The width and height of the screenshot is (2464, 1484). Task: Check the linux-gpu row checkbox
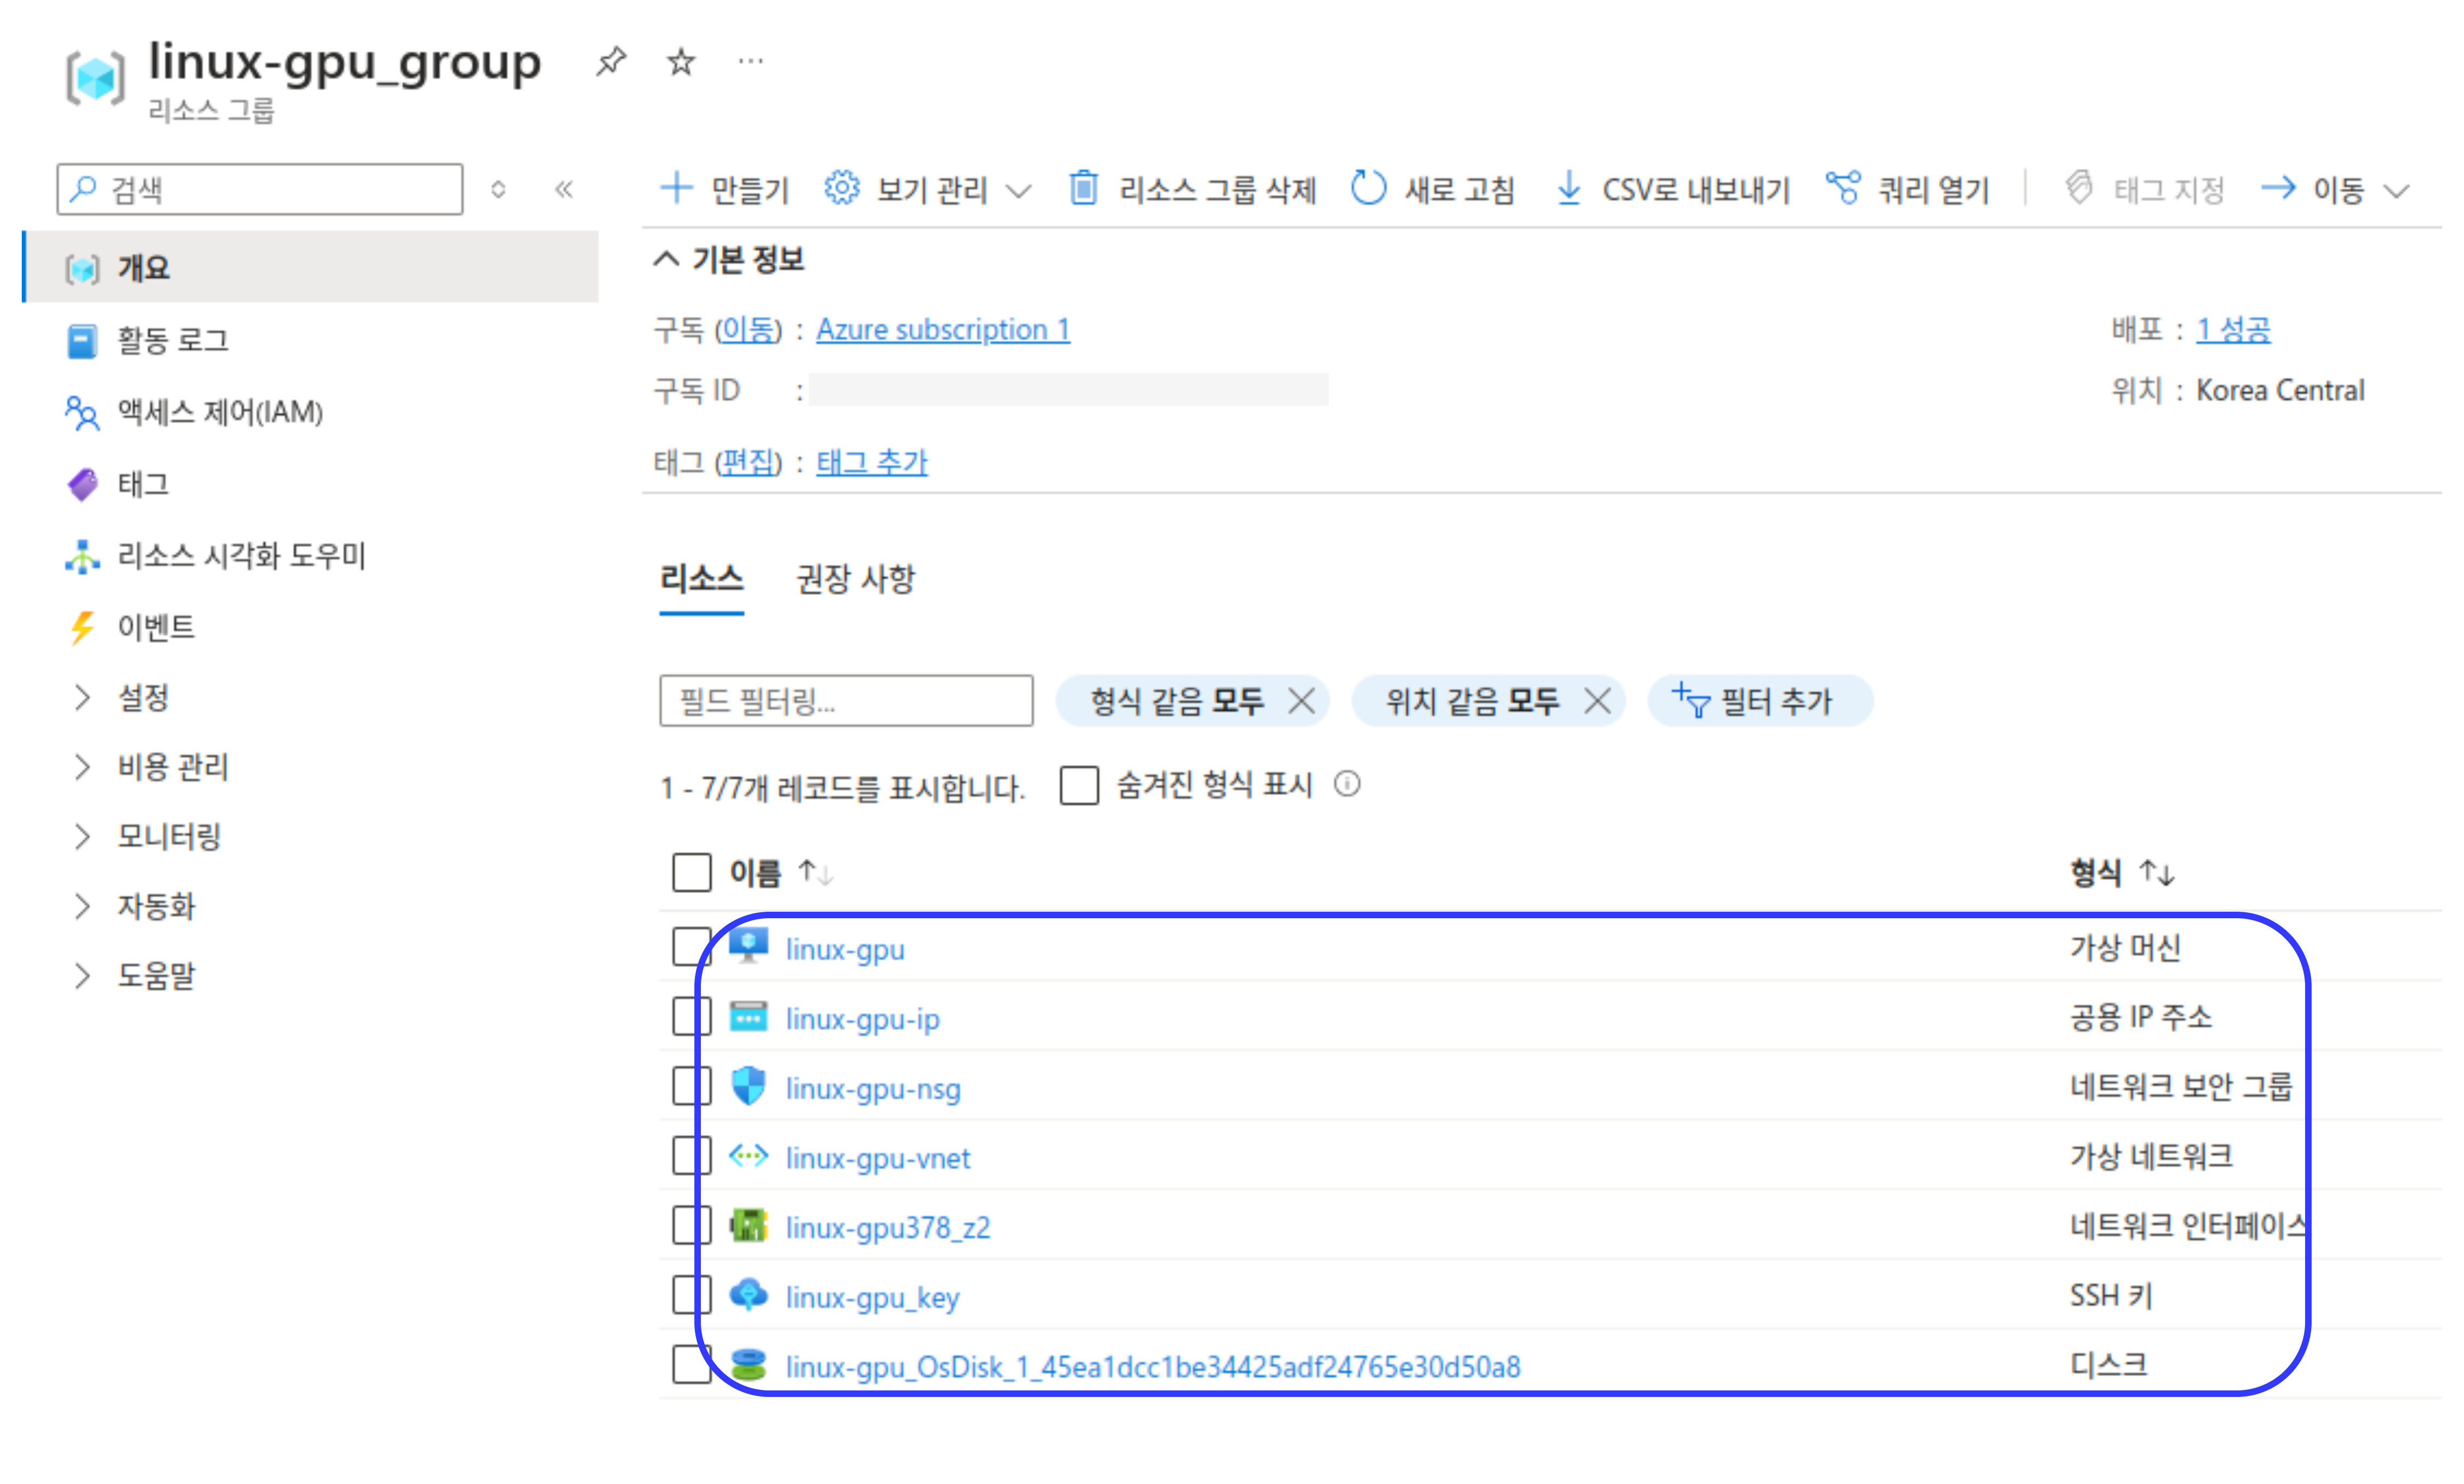click(x=691, y=946)
